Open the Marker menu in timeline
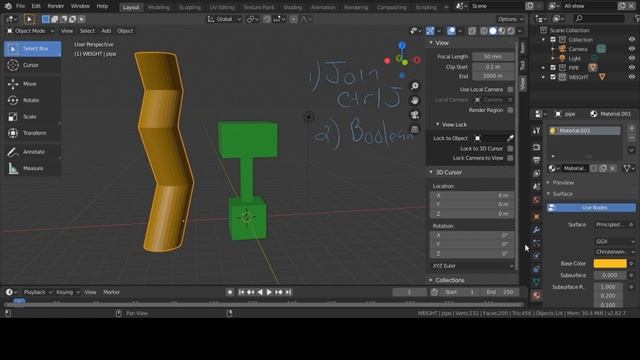Screen dimensions: 640x360 tap(111, 292)
